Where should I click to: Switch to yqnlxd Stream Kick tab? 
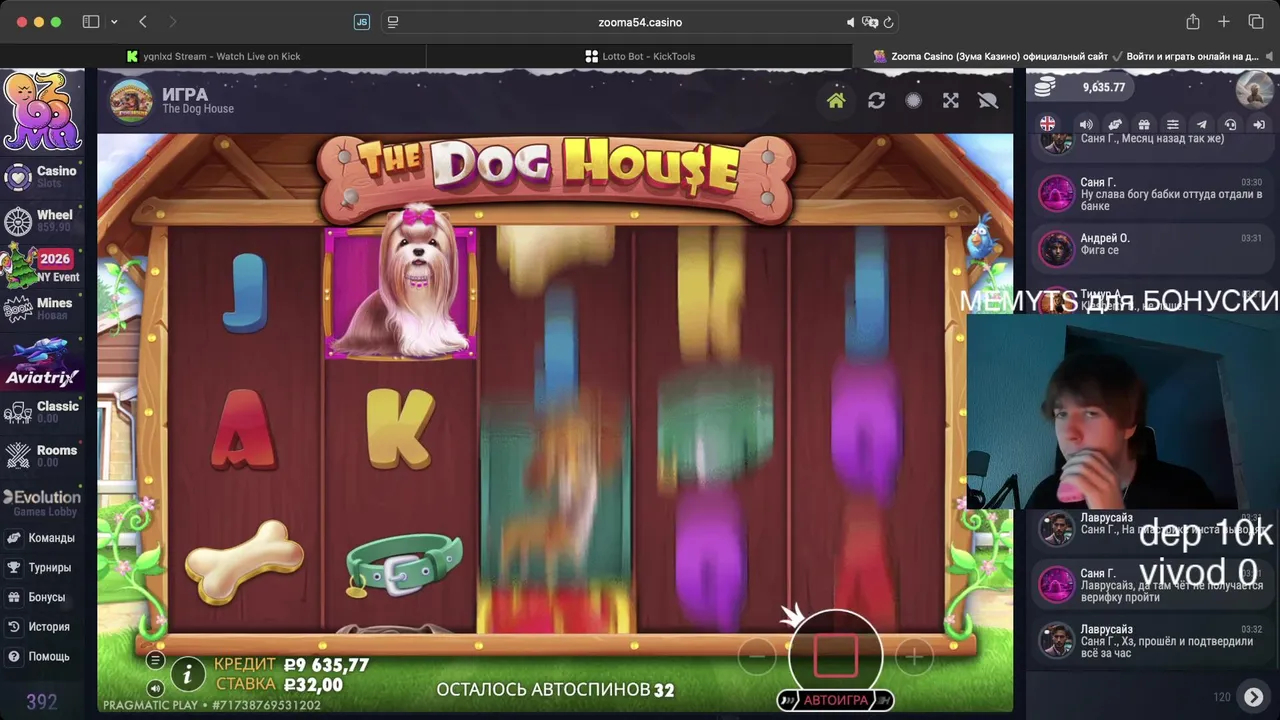(x=213, y=56)
